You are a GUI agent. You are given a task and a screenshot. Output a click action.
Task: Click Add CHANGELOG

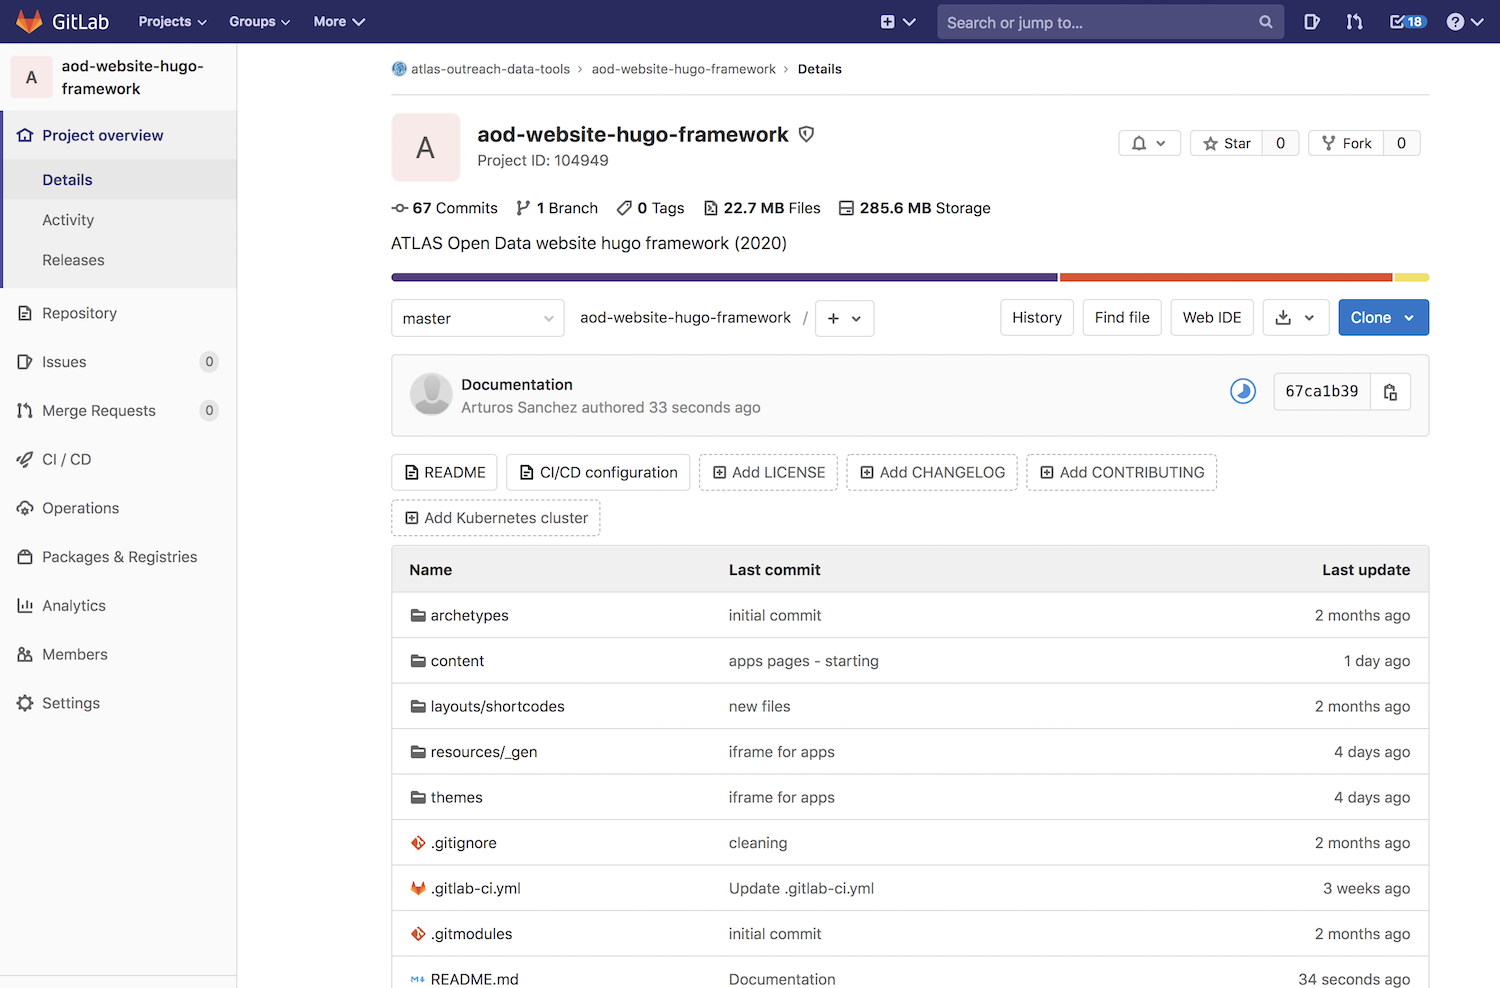(932, 472)
